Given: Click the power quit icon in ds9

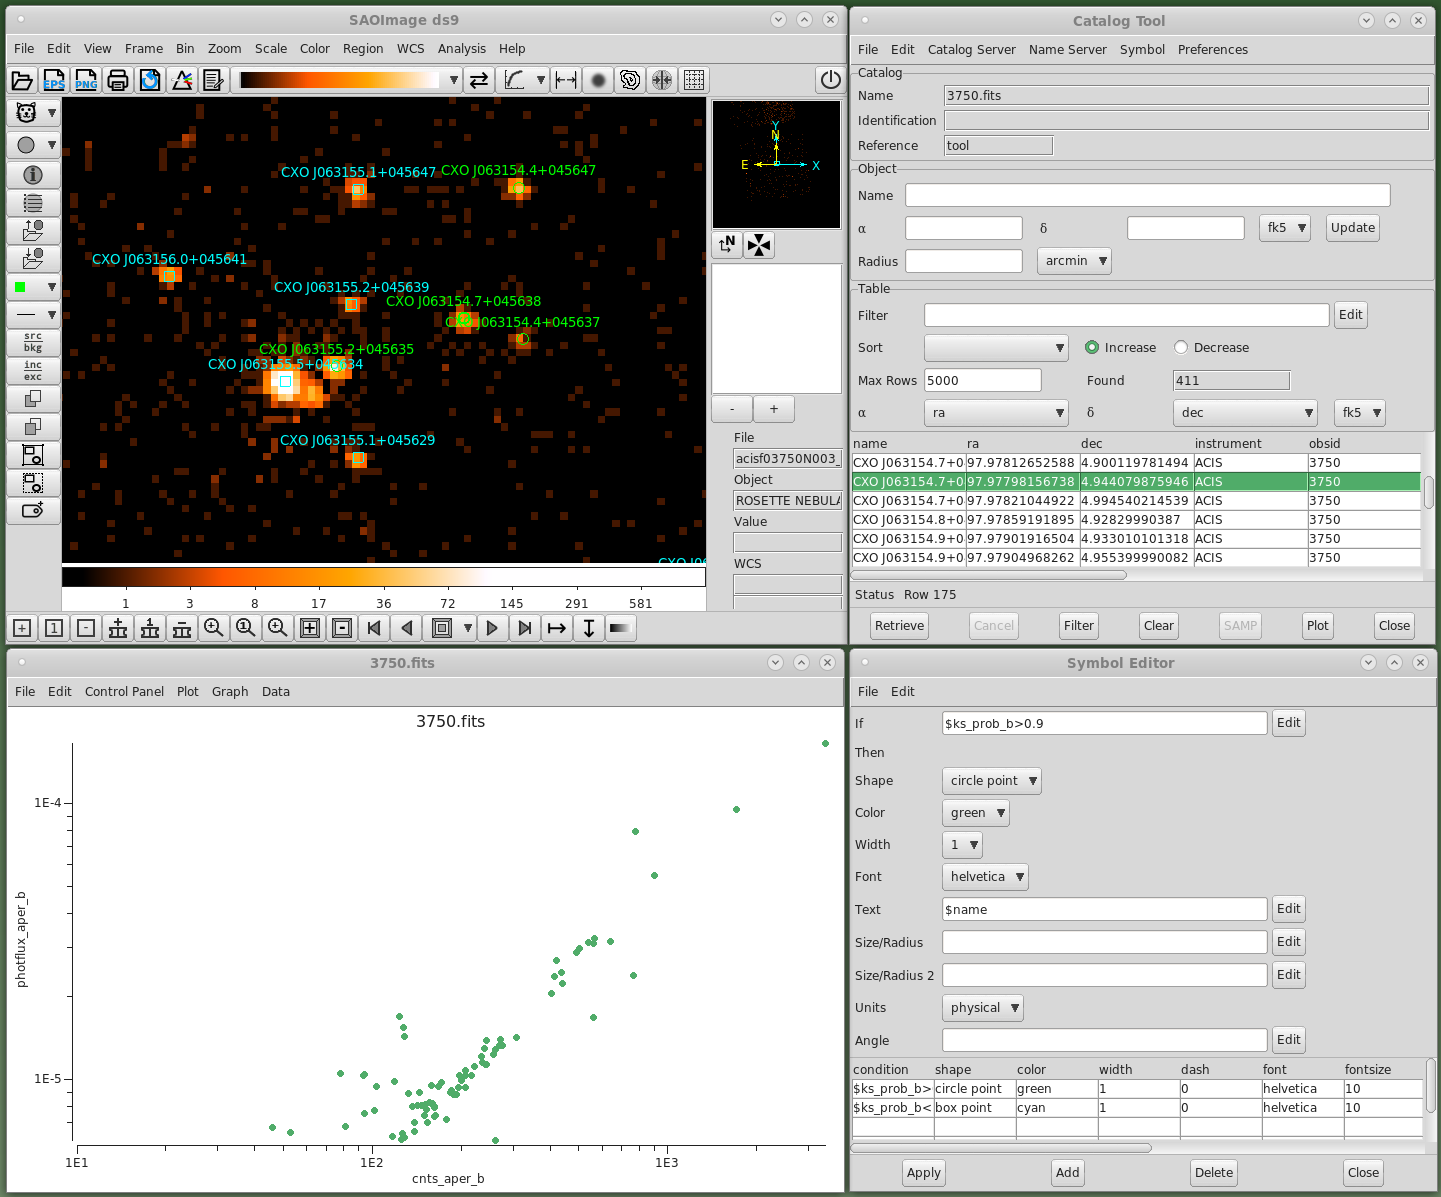Looking at the screenshot, I should [x=830, y=80].
